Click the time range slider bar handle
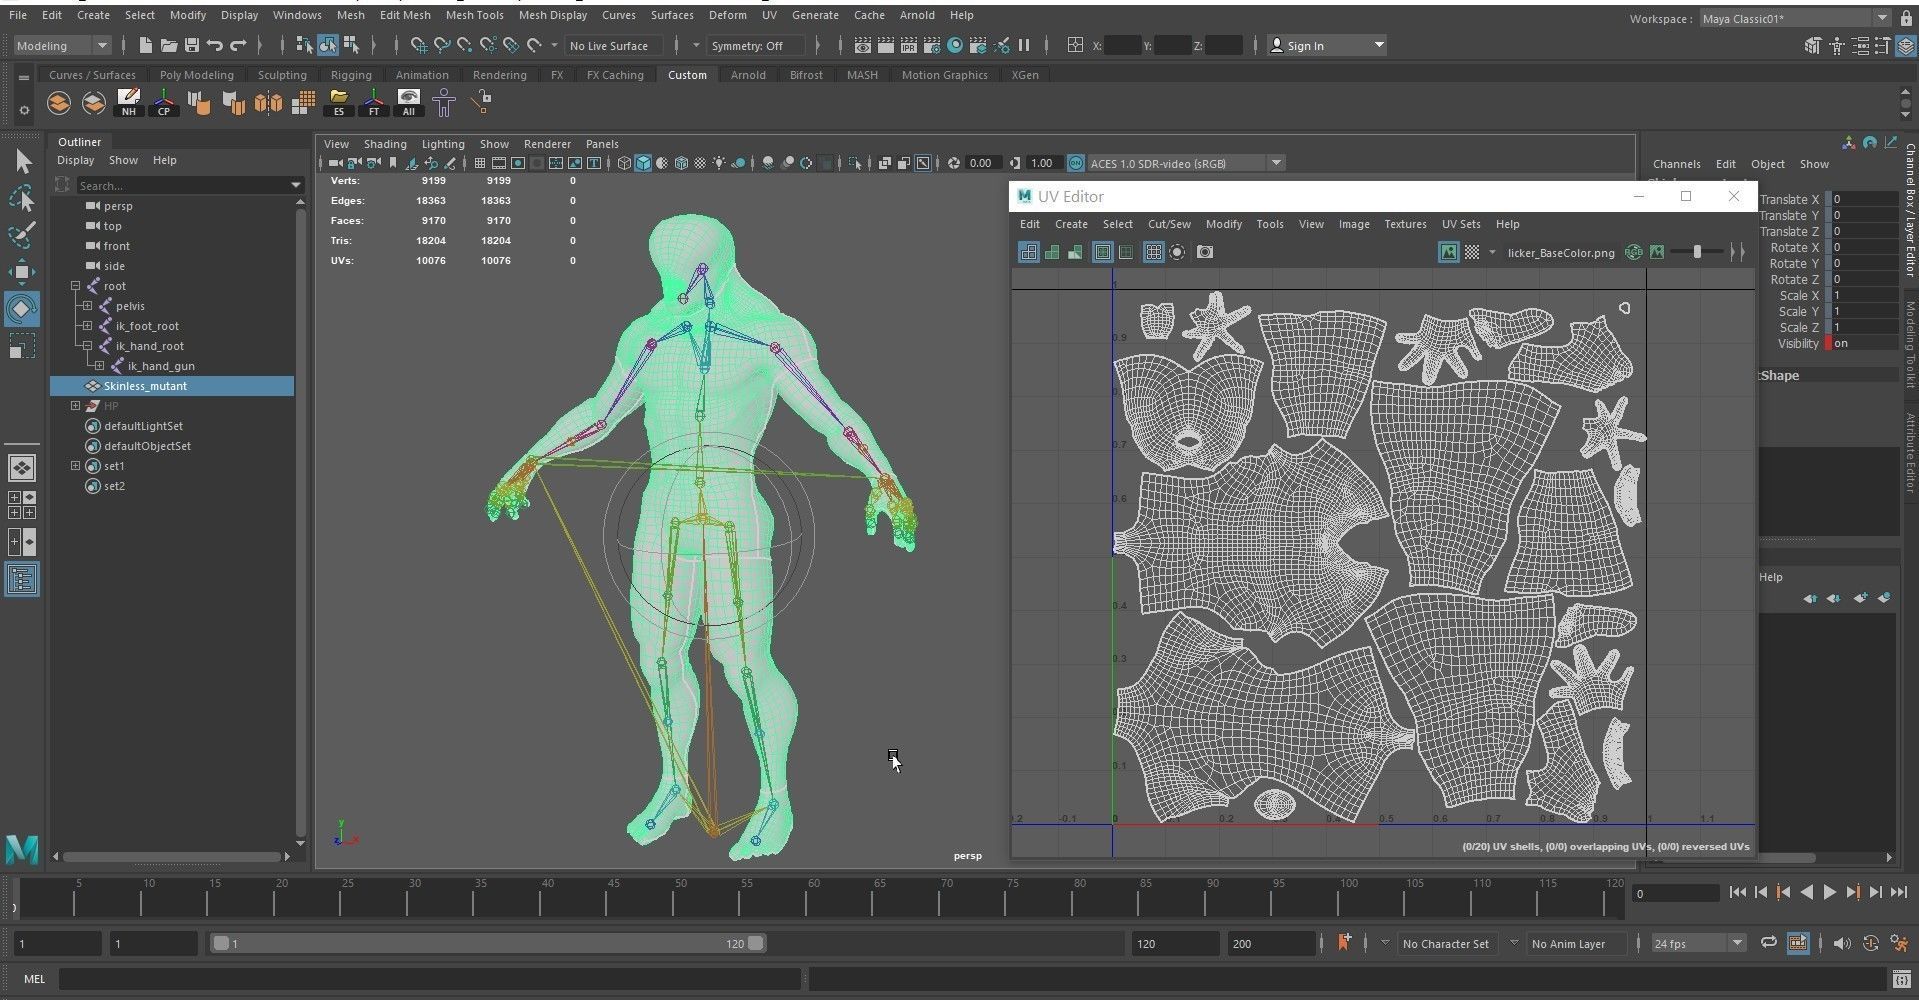Viewport: 1919px width, 1000px height. [x=489, y=943]
